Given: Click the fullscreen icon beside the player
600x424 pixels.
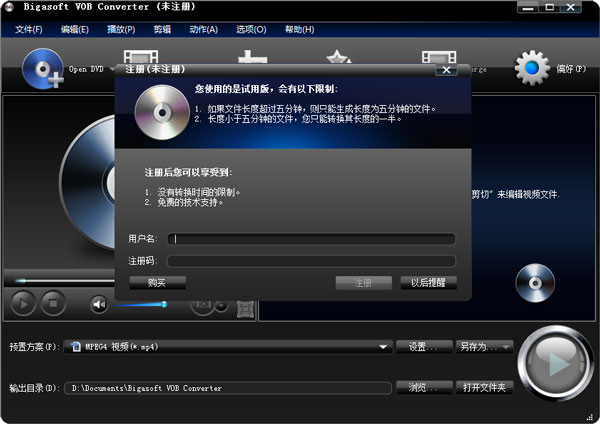Looking at the screenshot, I should click(x=243, y=305).
